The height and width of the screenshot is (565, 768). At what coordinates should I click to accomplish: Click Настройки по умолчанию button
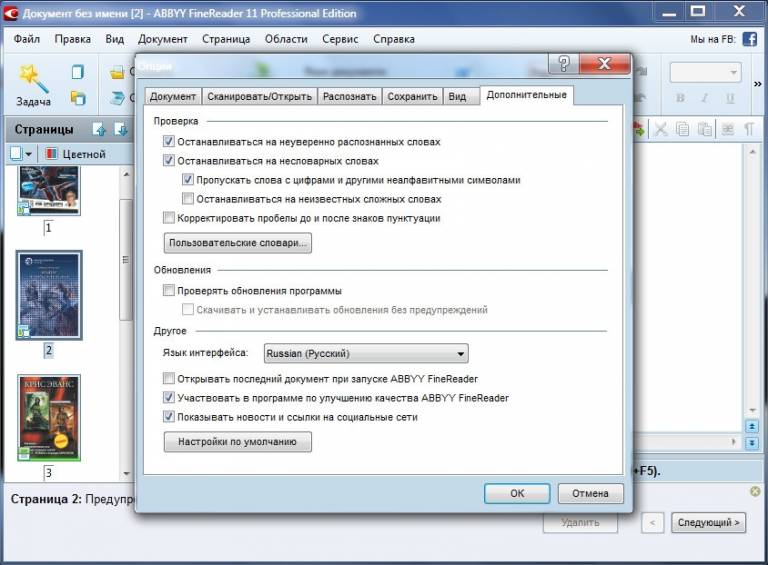(238, 442)
